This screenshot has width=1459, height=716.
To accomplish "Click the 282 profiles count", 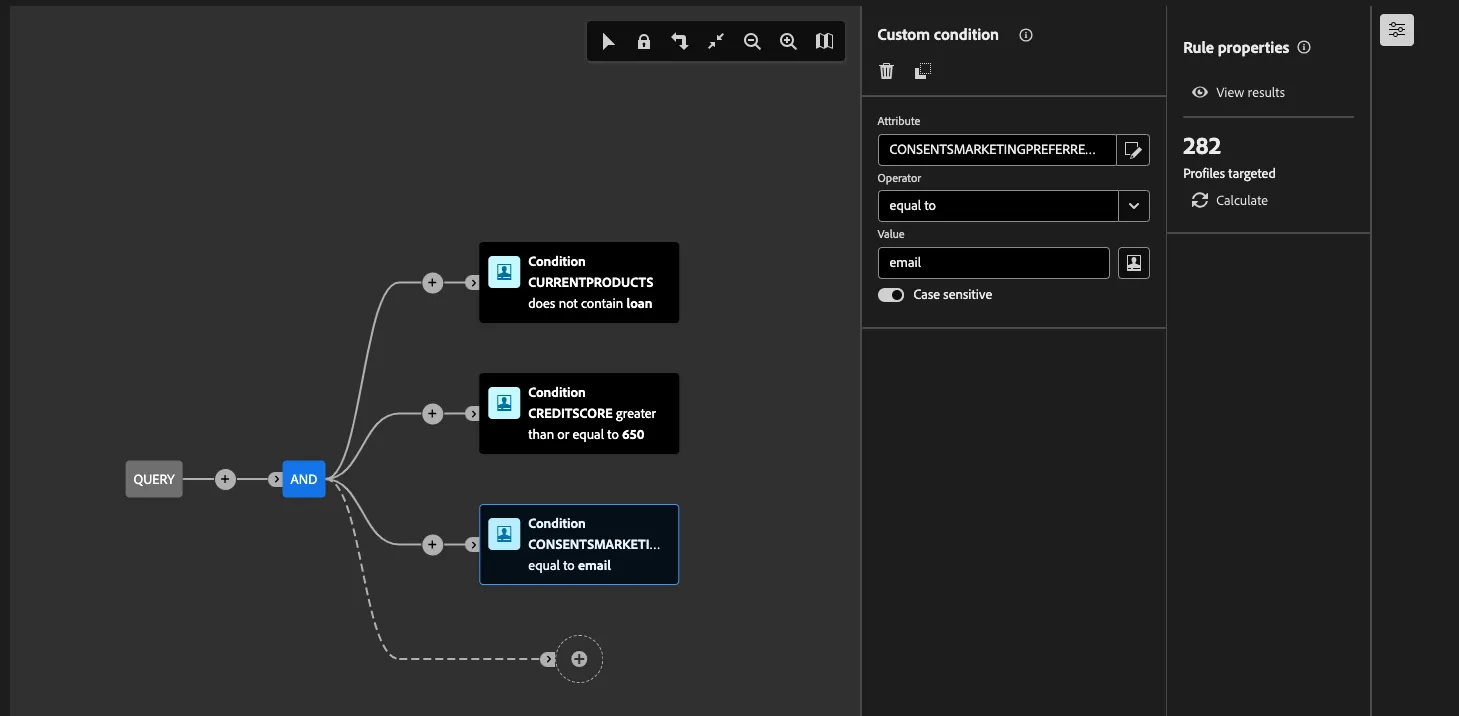I will coord(1202,147).
